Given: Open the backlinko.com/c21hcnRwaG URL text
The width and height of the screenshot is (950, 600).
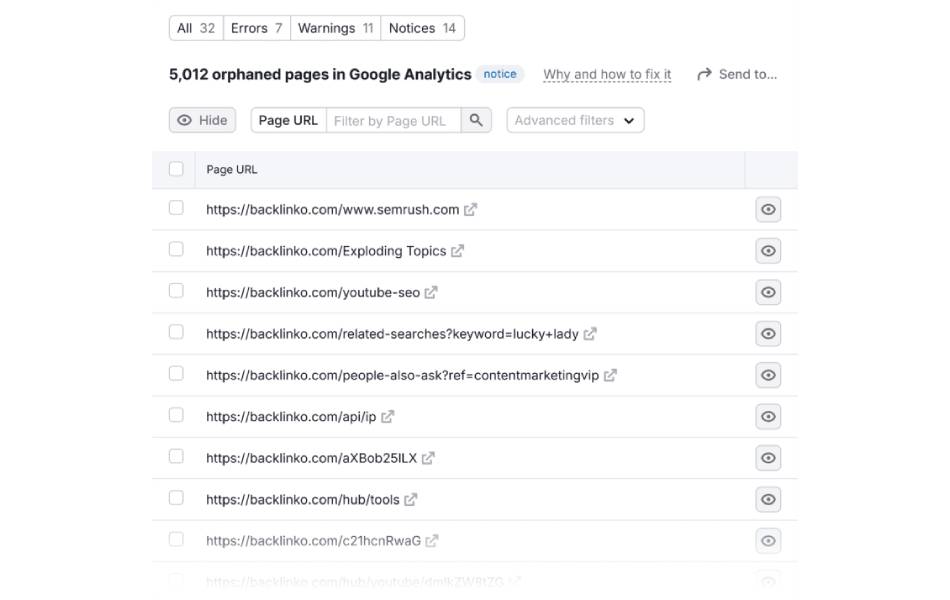Looking at the screenshot, I should pos(313,541).
